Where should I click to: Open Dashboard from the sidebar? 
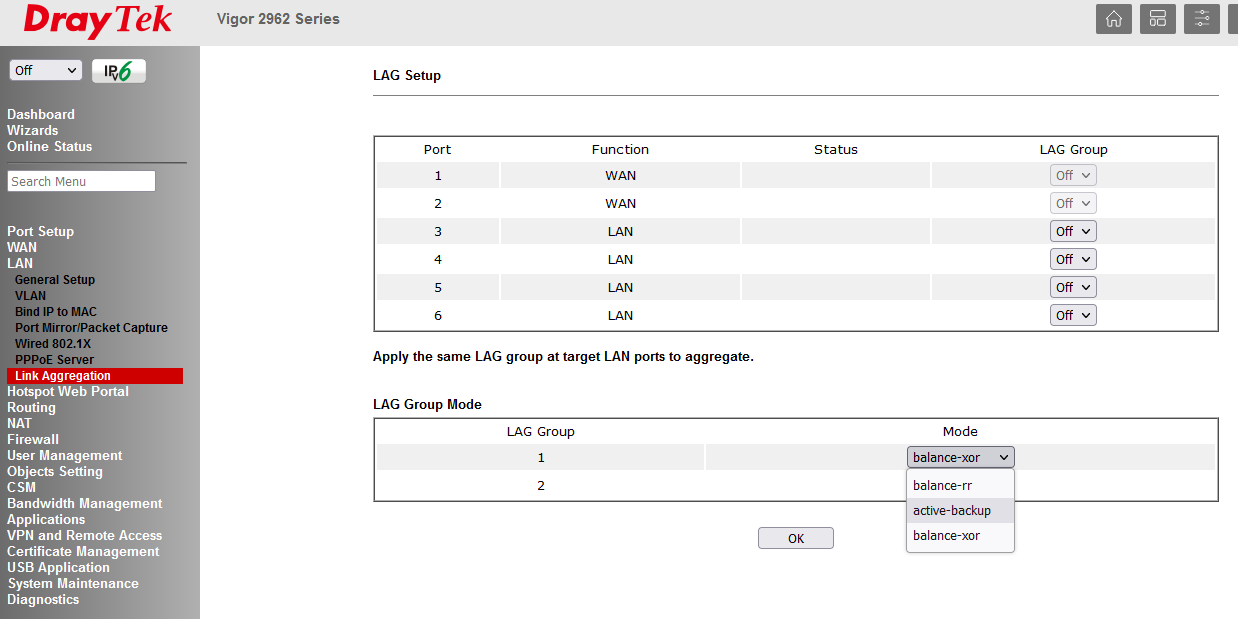[41, 114]
